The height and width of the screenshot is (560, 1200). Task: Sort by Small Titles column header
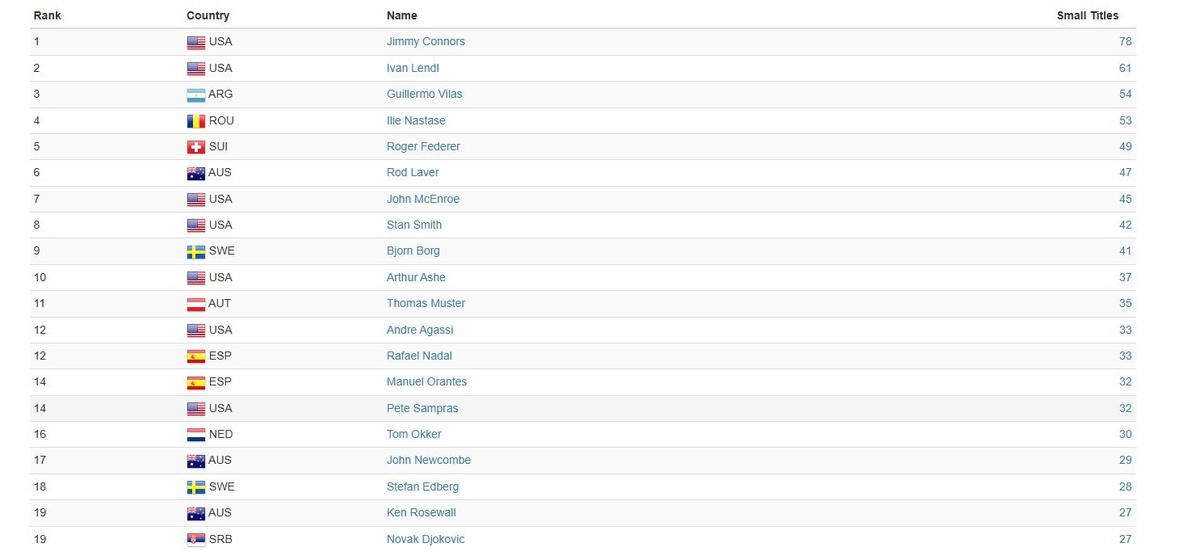point(1088,16)
